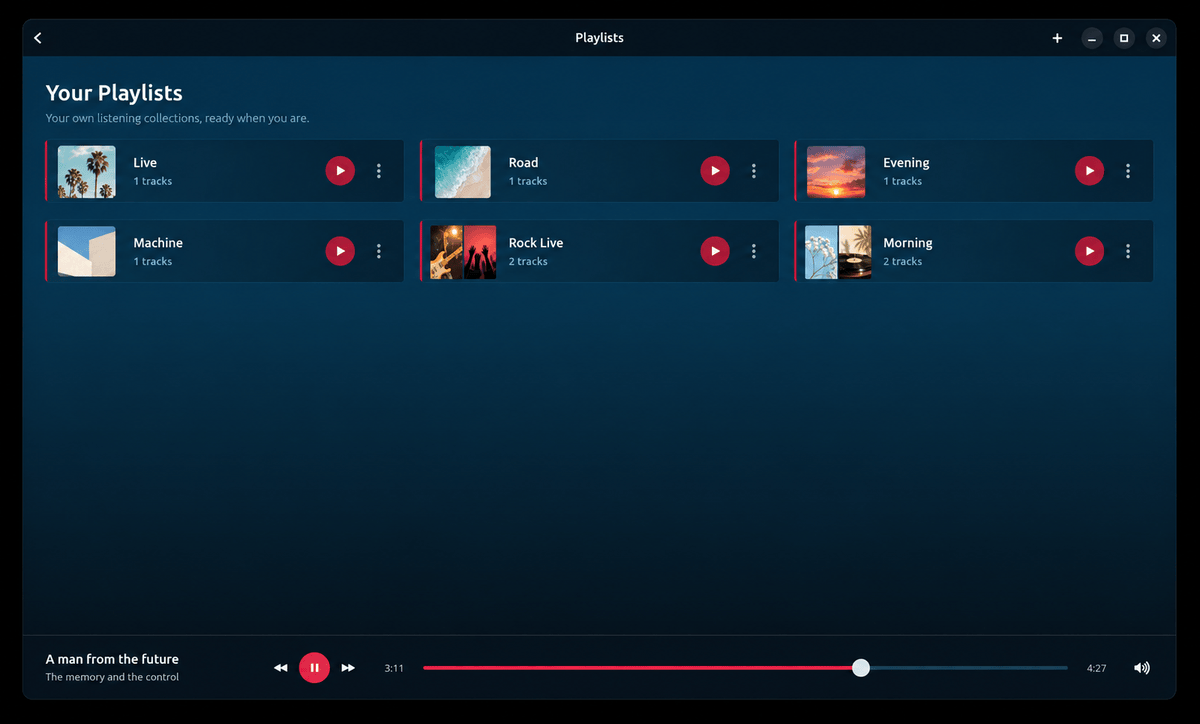The width and height of the screenshot is (1200, 724).
Task: Click the playback progress slider knob
Action: coord(861,668)
